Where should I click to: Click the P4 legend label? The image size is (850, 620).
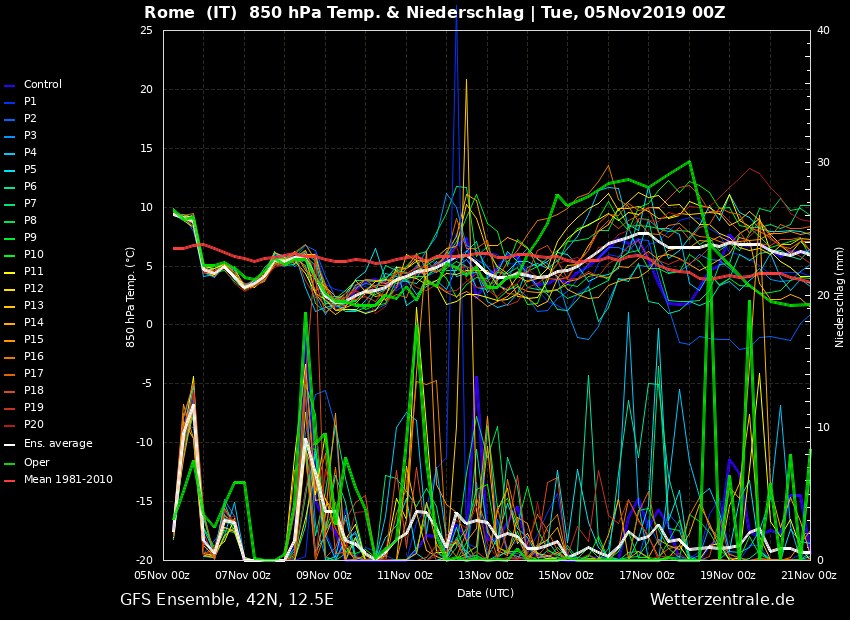coord(30,152)
